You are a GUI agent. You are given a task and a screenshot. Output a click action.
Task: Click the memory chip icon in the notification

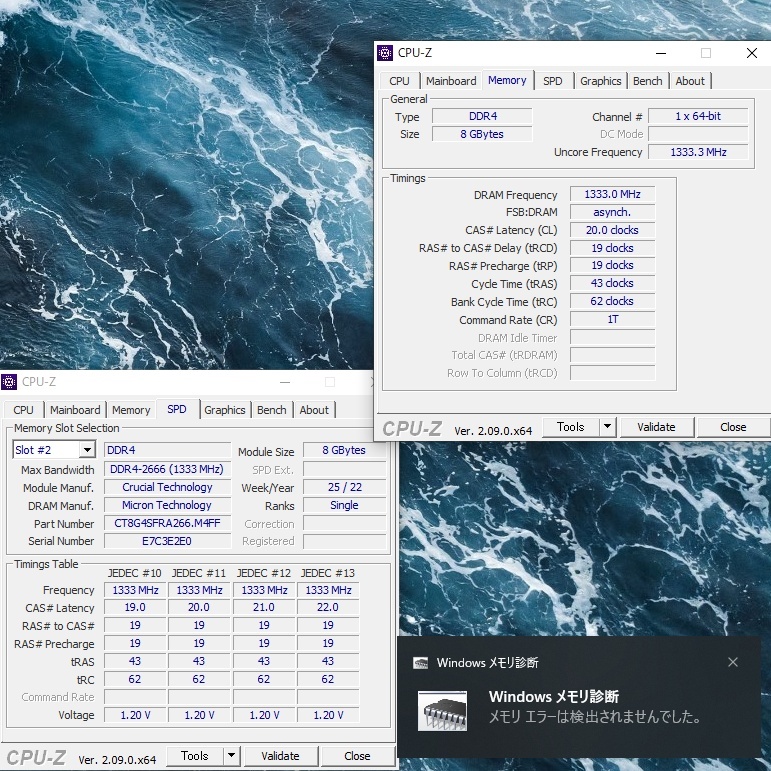[x=440, y=710]
